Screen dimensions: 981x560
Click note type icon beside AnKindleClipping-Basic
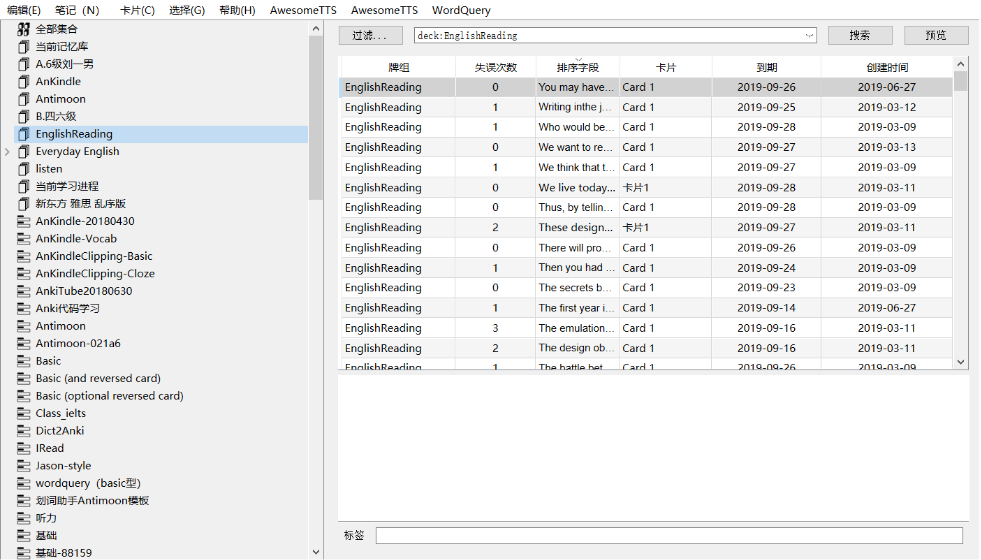(x=24, y=257)
